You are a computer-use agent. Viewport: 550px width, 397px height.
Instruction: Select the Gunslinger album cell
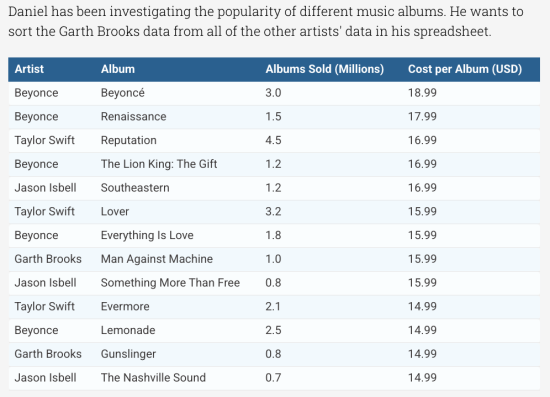pyautogui.click(x=128, y=354)
